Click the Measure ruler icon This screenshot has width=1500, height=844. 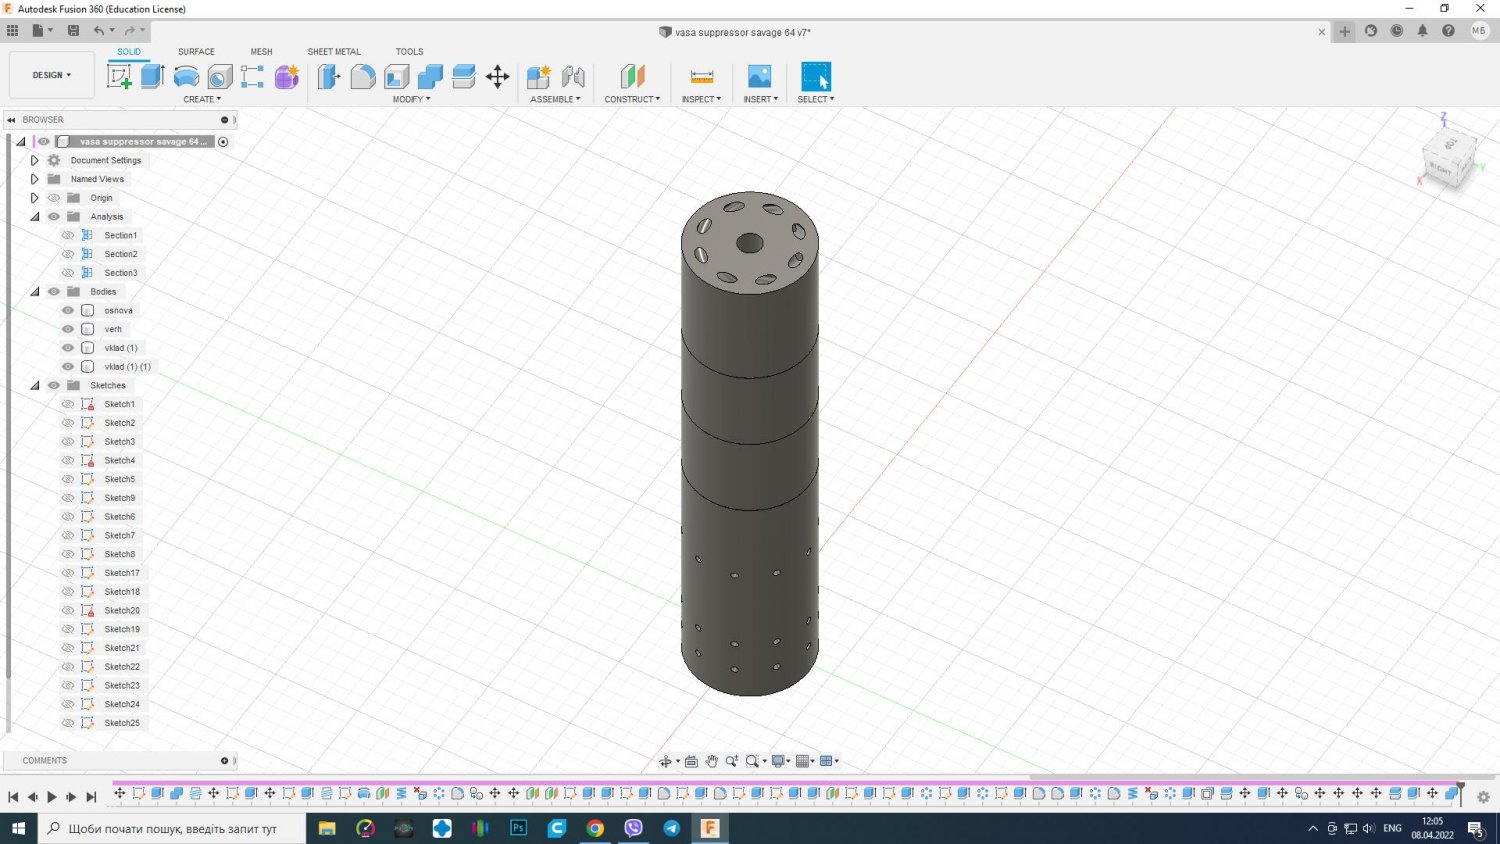[702, 76]
